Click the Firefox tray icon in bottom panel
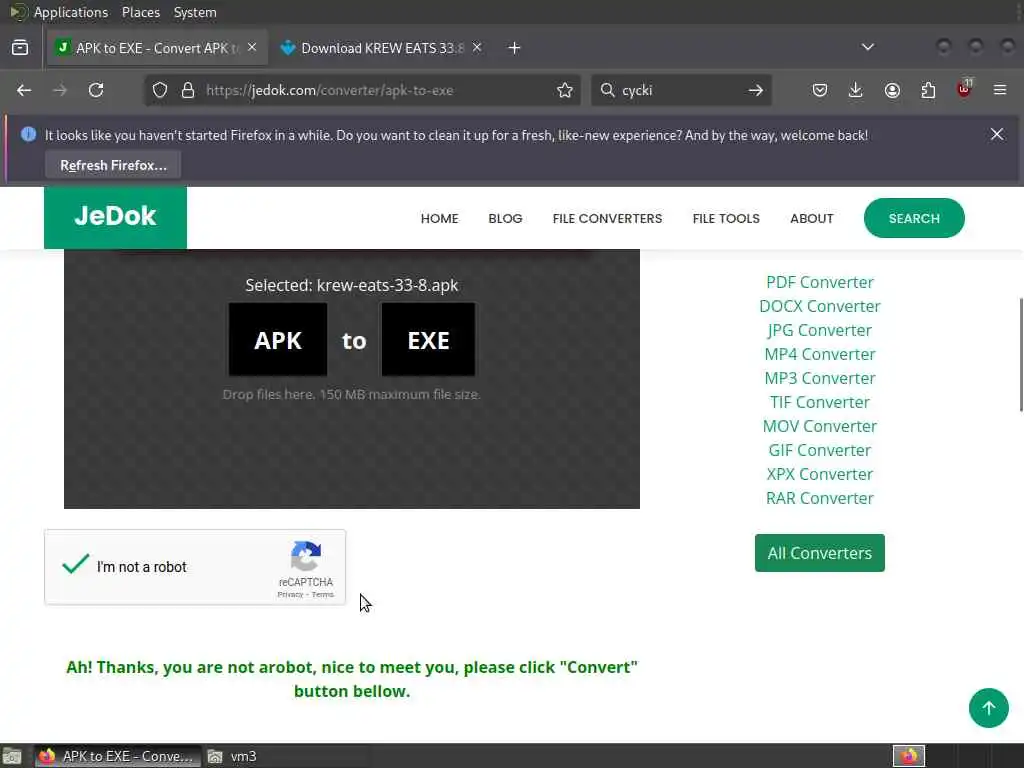Viewport: 1024px width, 768px height. pos(909,756)
